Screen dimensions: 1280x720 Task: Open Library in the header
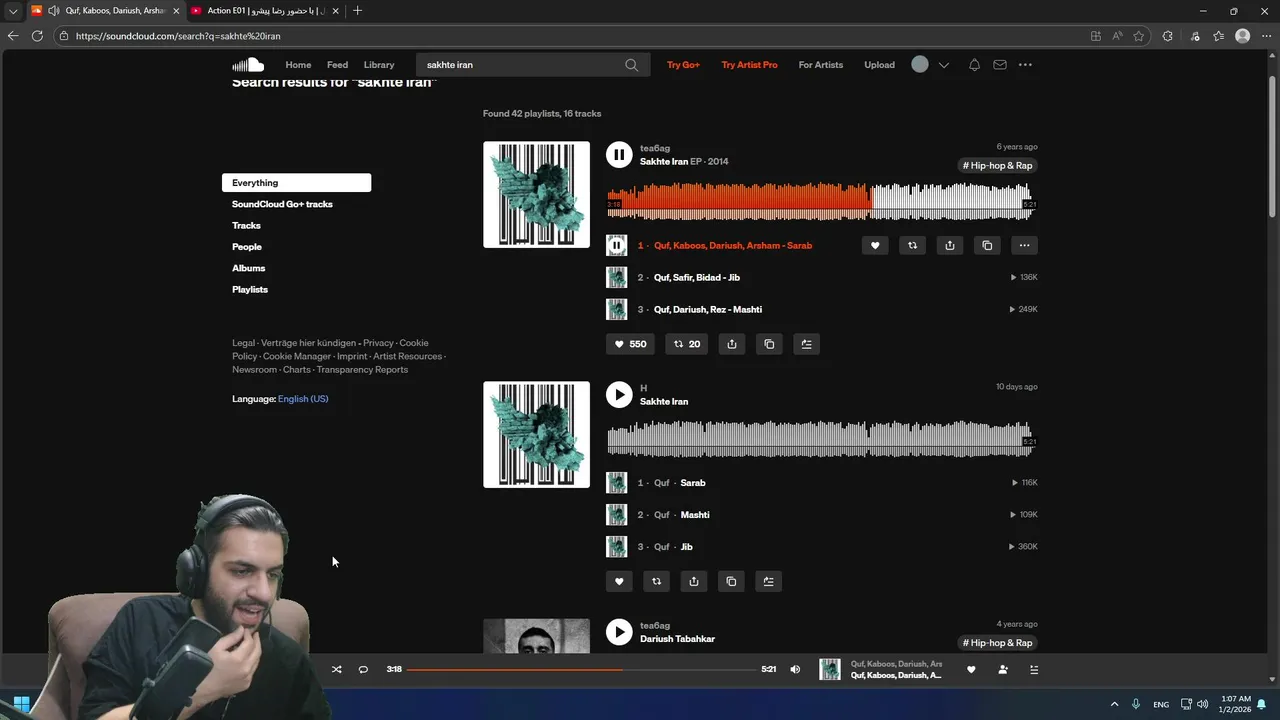click(x=379, y=65)
